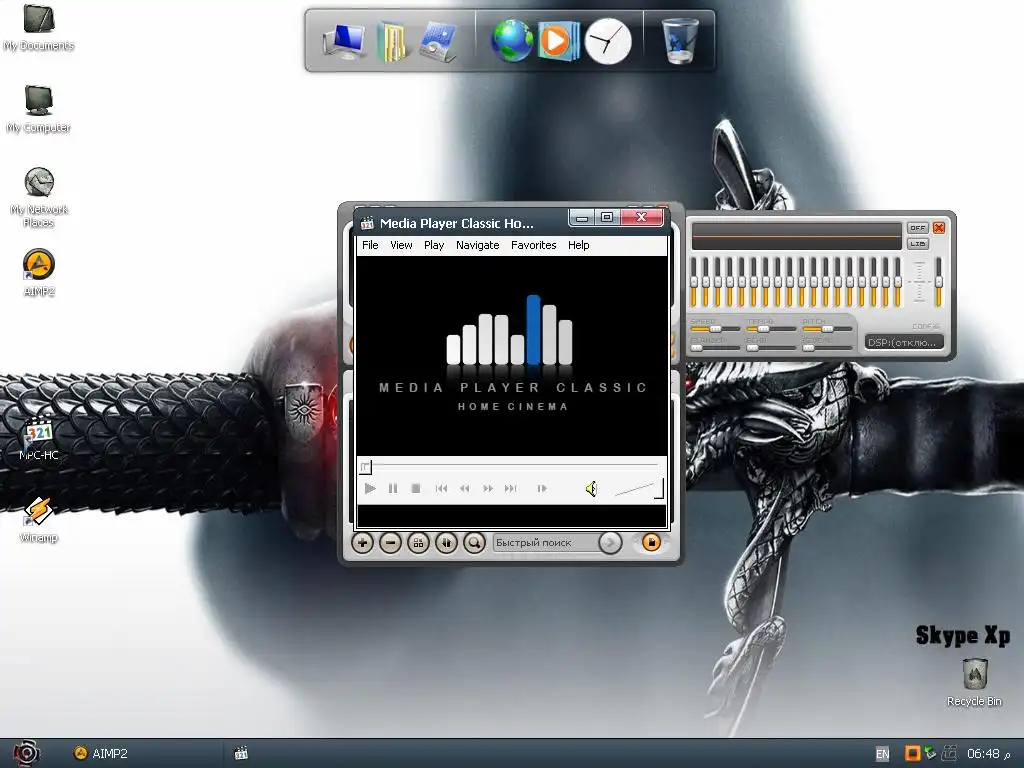Skip to previous track in MPC
The height and width of the screenshot is (768, 1024).
(441, 488)
